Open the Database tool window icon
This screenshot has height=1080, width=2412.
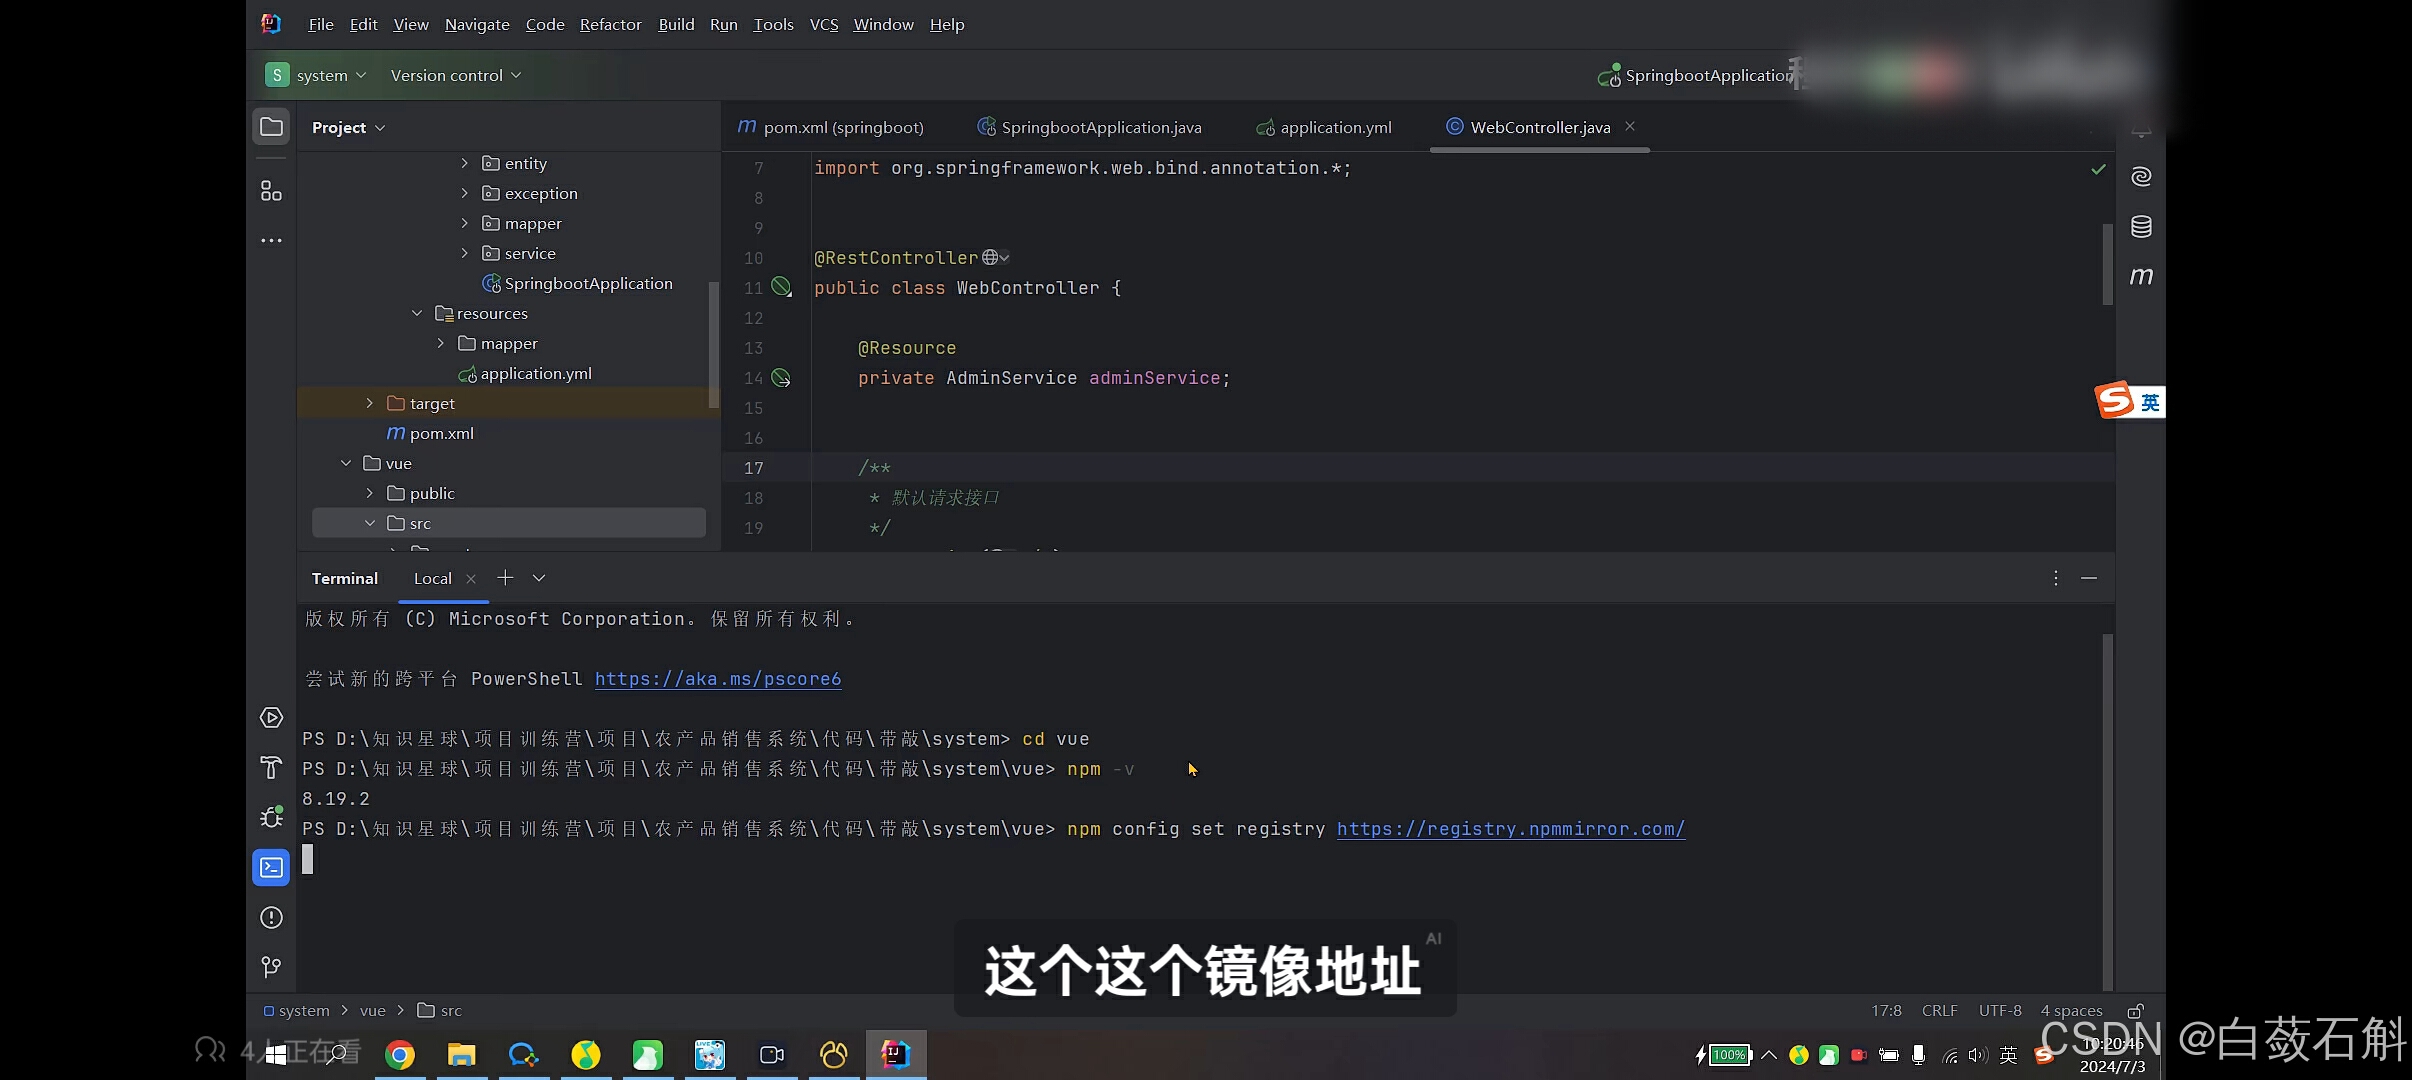(x=2141, y=227)
